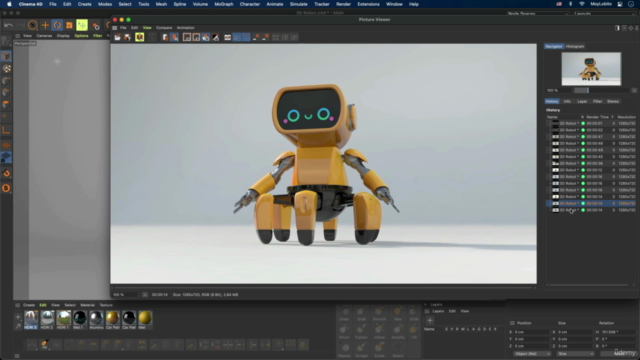Select the highlighted 3D Robot history row

[591, 203]
